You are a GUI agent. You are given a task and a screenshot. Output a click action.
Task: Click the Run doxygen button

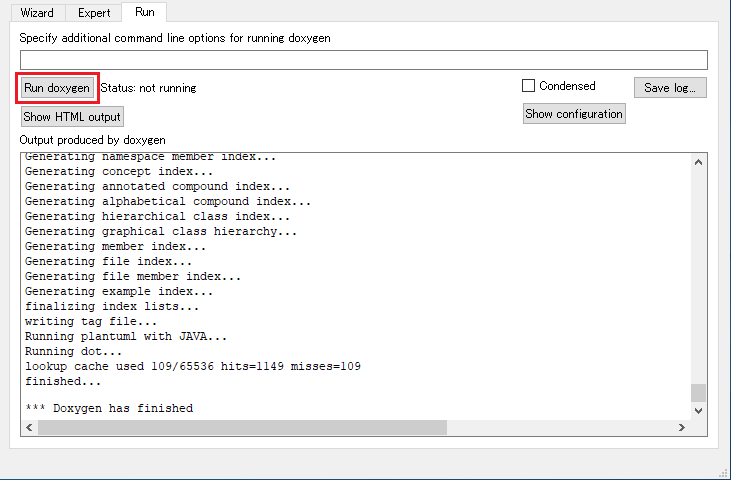point(57,88)
